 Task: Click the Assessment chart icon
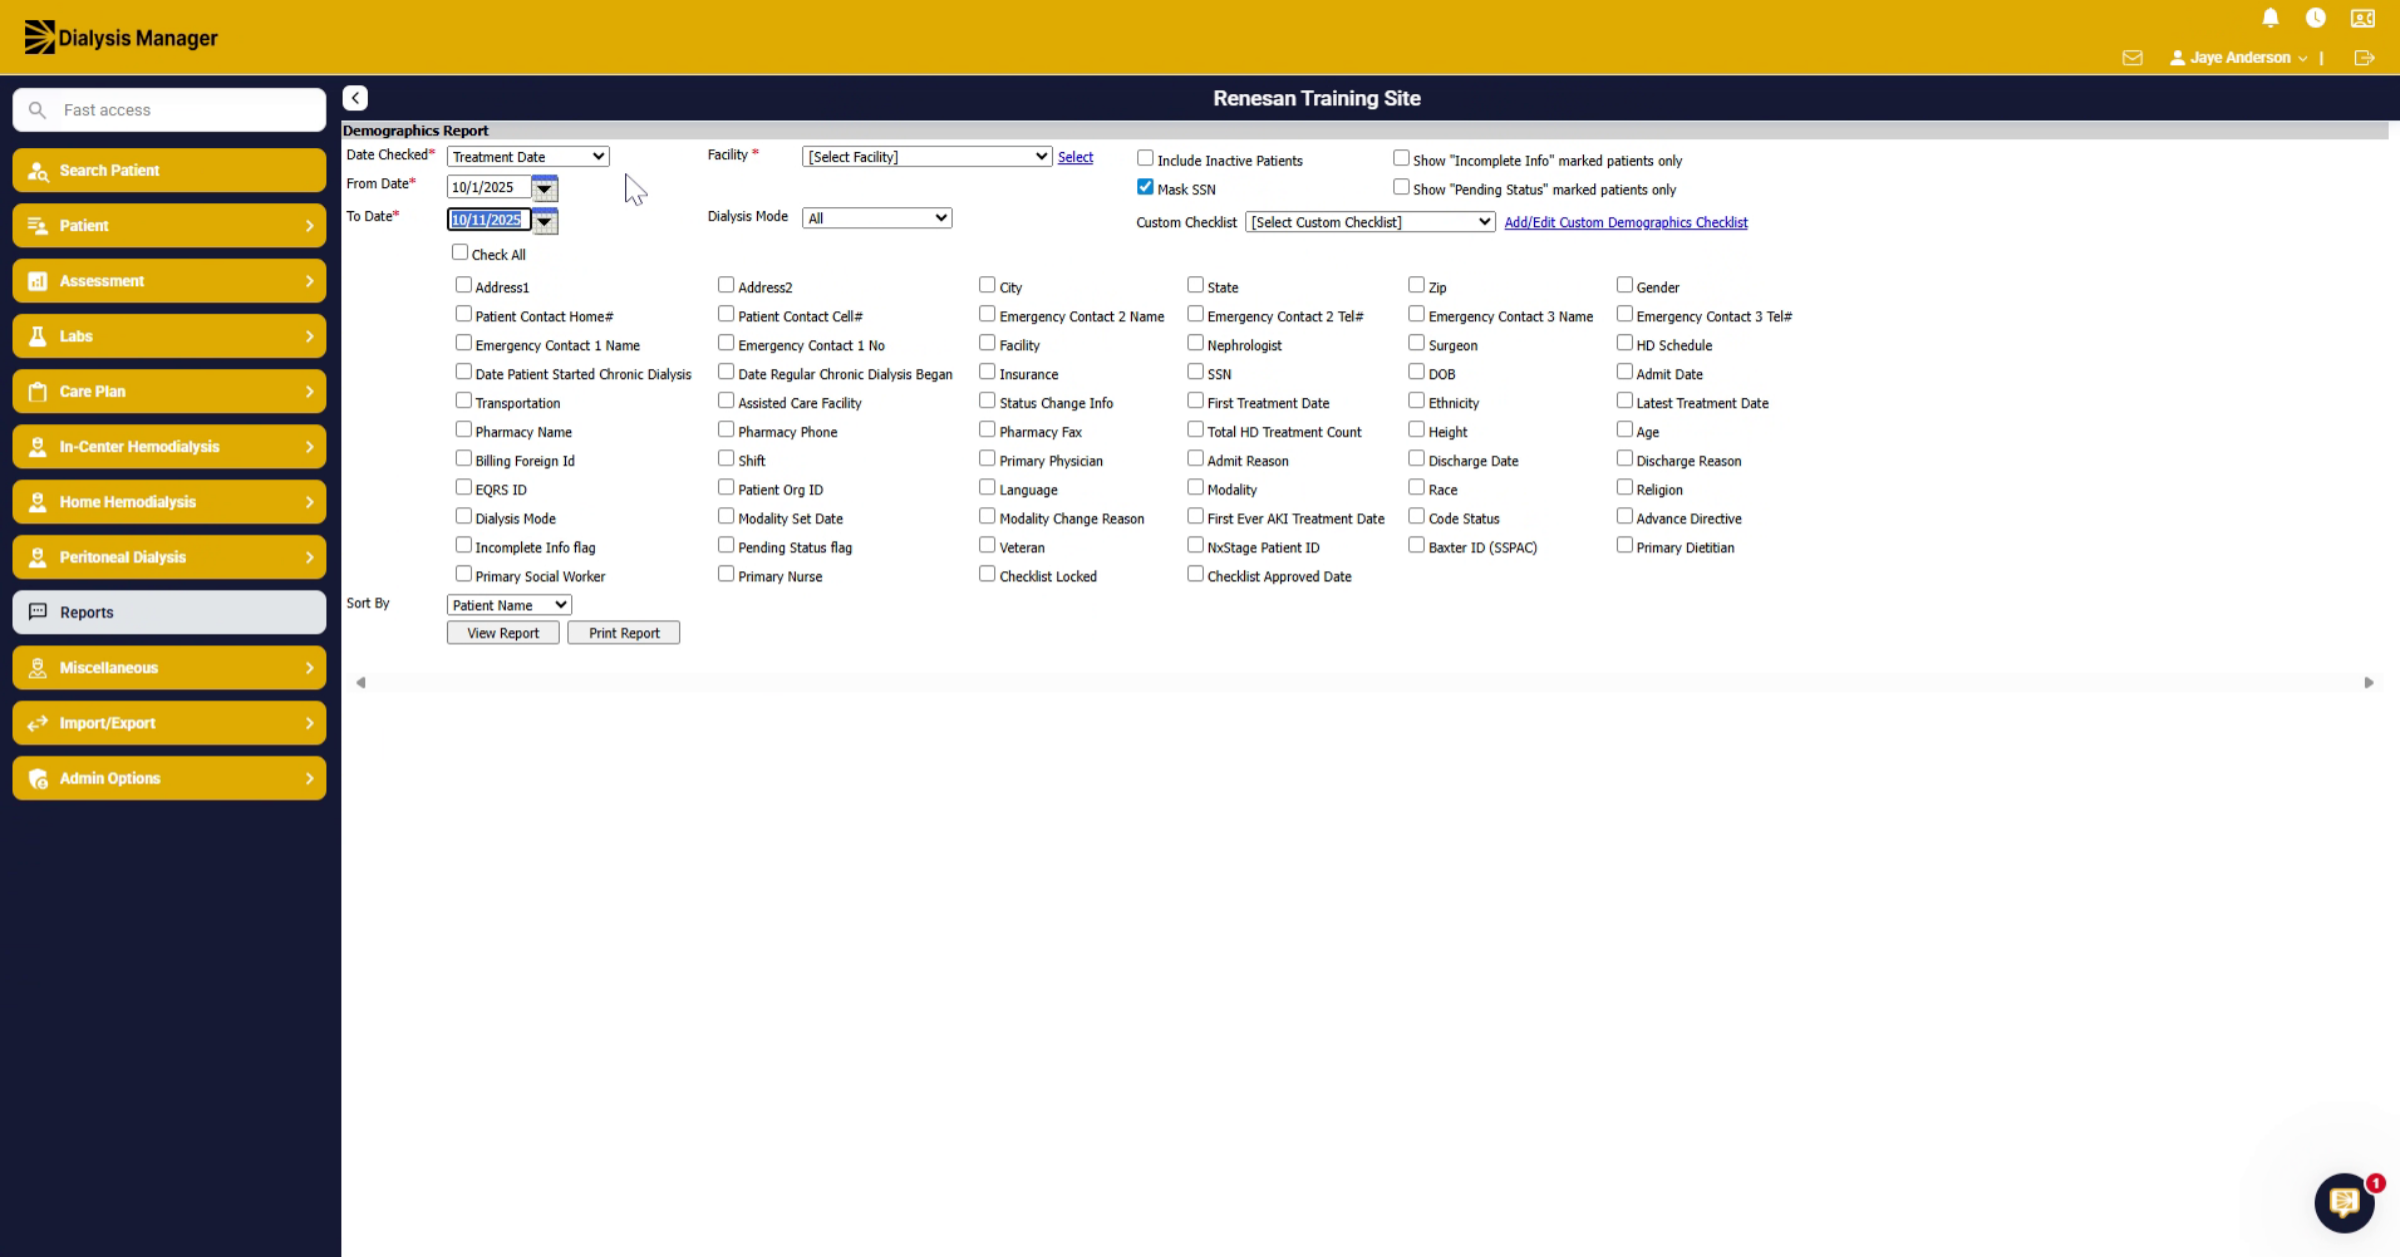pyautogui.click(x=38, y=281)
